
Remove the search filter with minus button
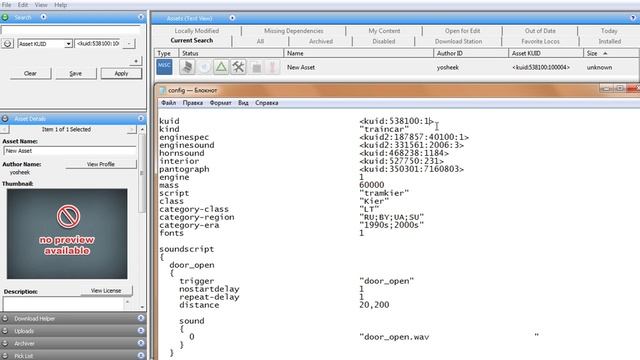tap(129, 44)
